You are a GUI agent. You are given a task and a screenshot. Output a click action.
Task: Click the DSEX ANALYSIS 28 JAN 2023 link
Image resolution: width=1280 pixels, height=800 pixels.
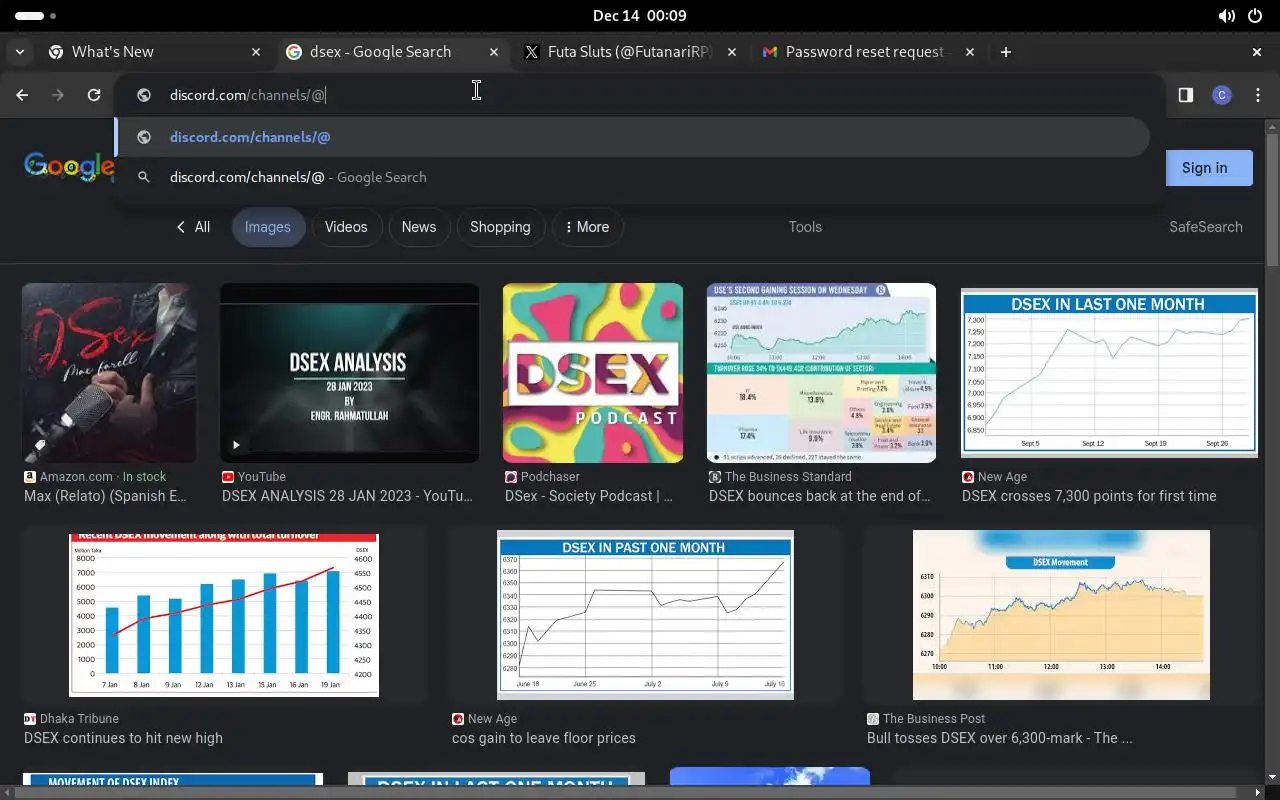pyautogui.click(x=347, y=496)
